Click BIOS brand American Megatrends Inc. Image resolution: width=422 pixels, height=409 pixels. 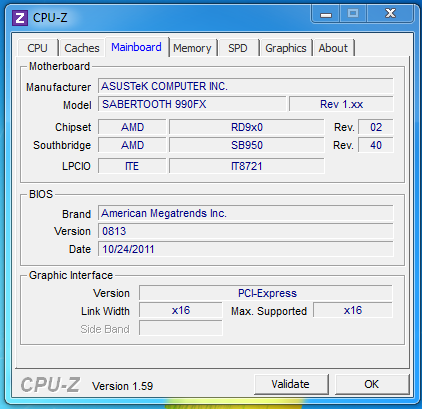pyautogui.click(x=246, y=213)
